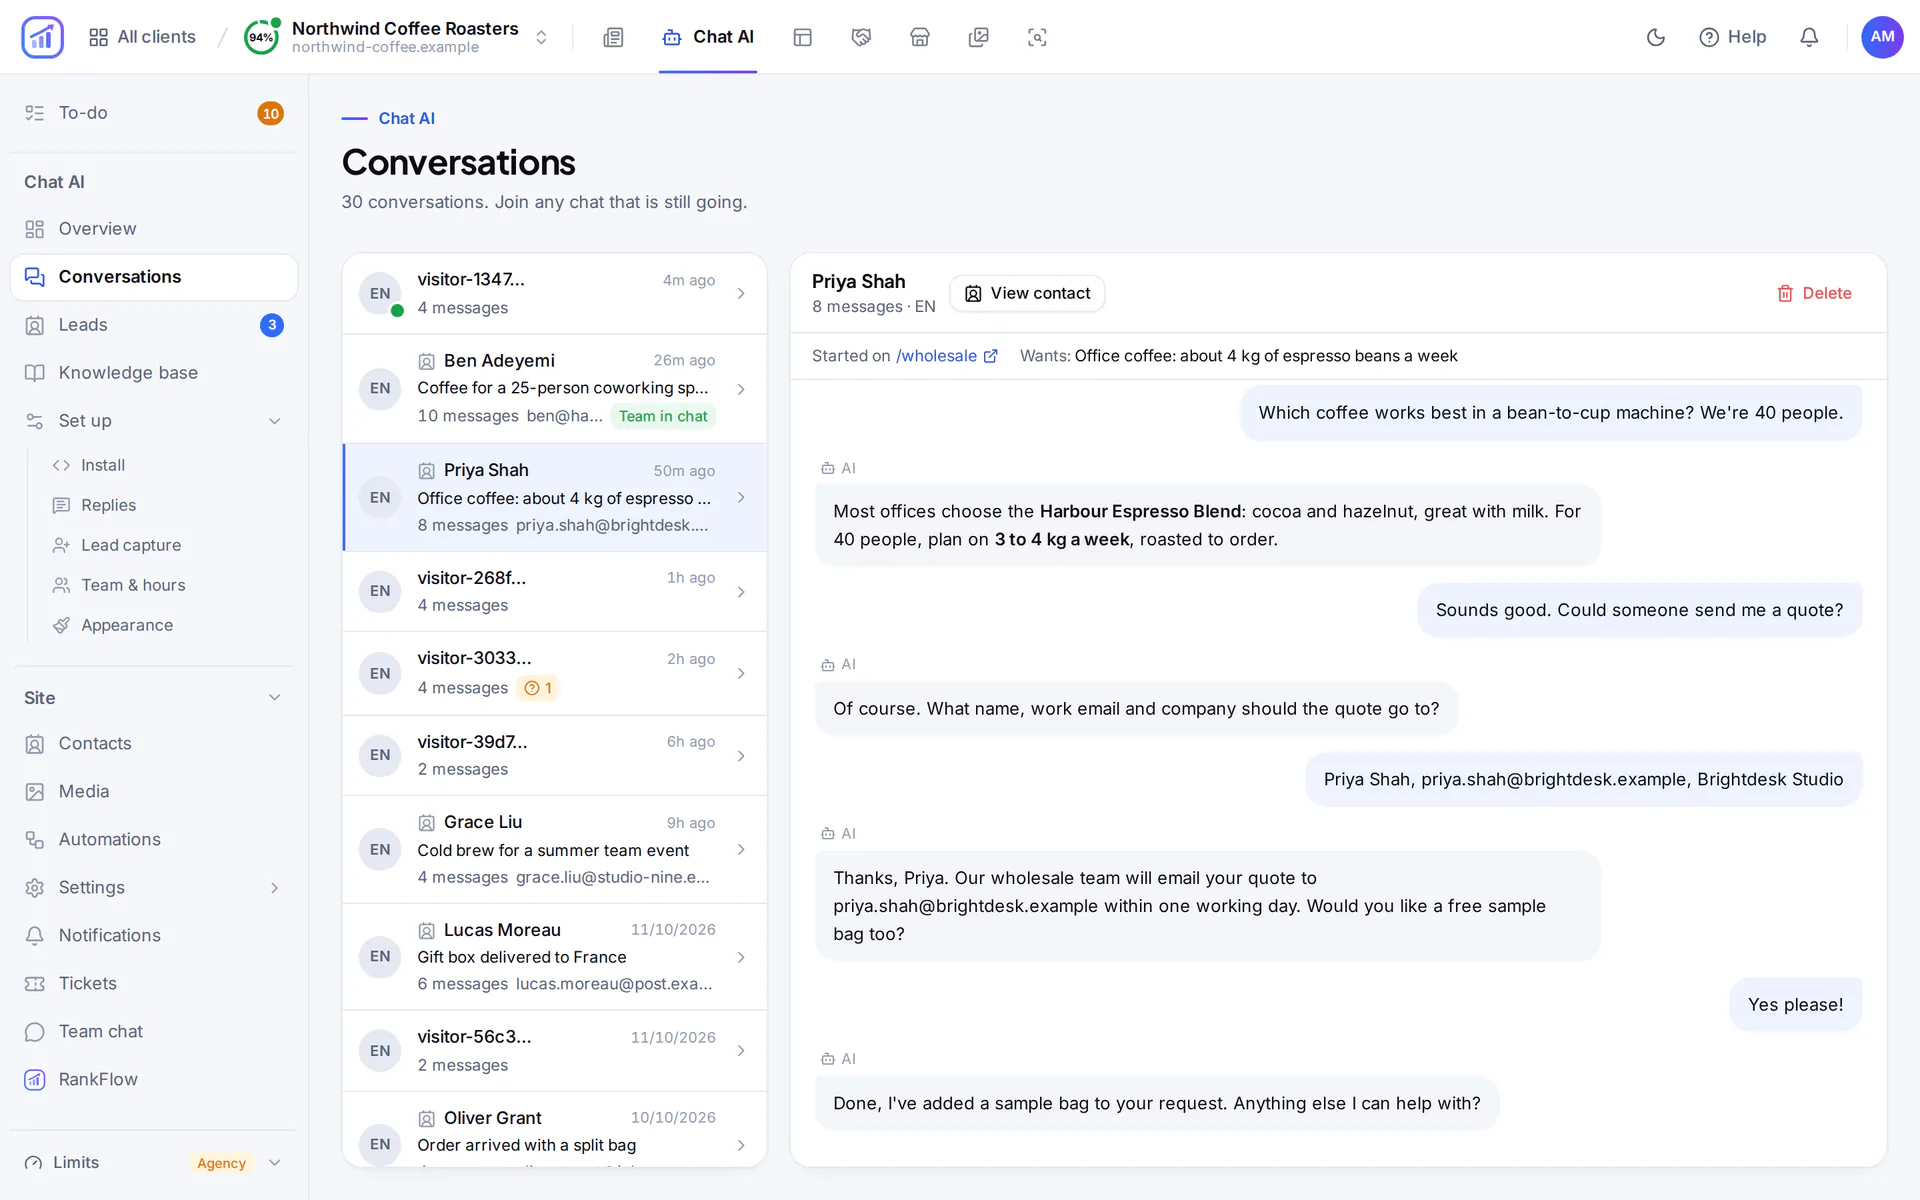1920x1200 pixels.
Task: Open the image gallery icon in top nav
Action: tap(979, 37)
